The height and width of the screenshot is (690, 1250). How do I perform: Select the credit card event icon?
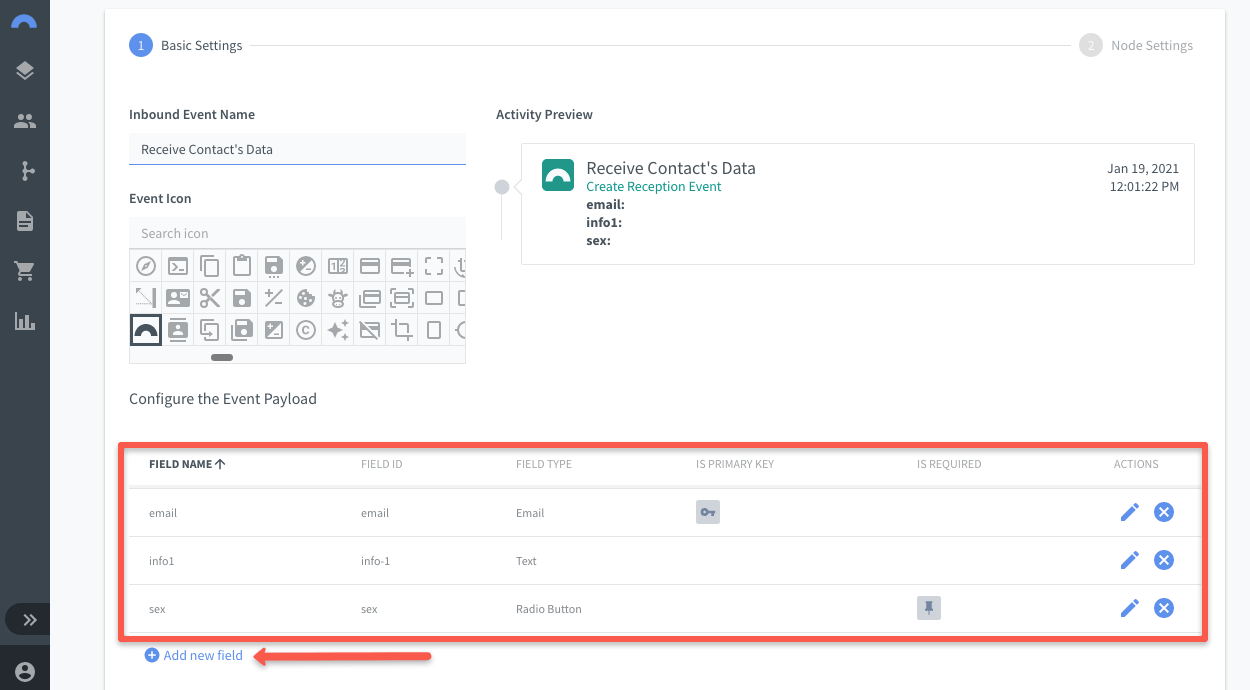pyautogui.click(x=370, y=266)
